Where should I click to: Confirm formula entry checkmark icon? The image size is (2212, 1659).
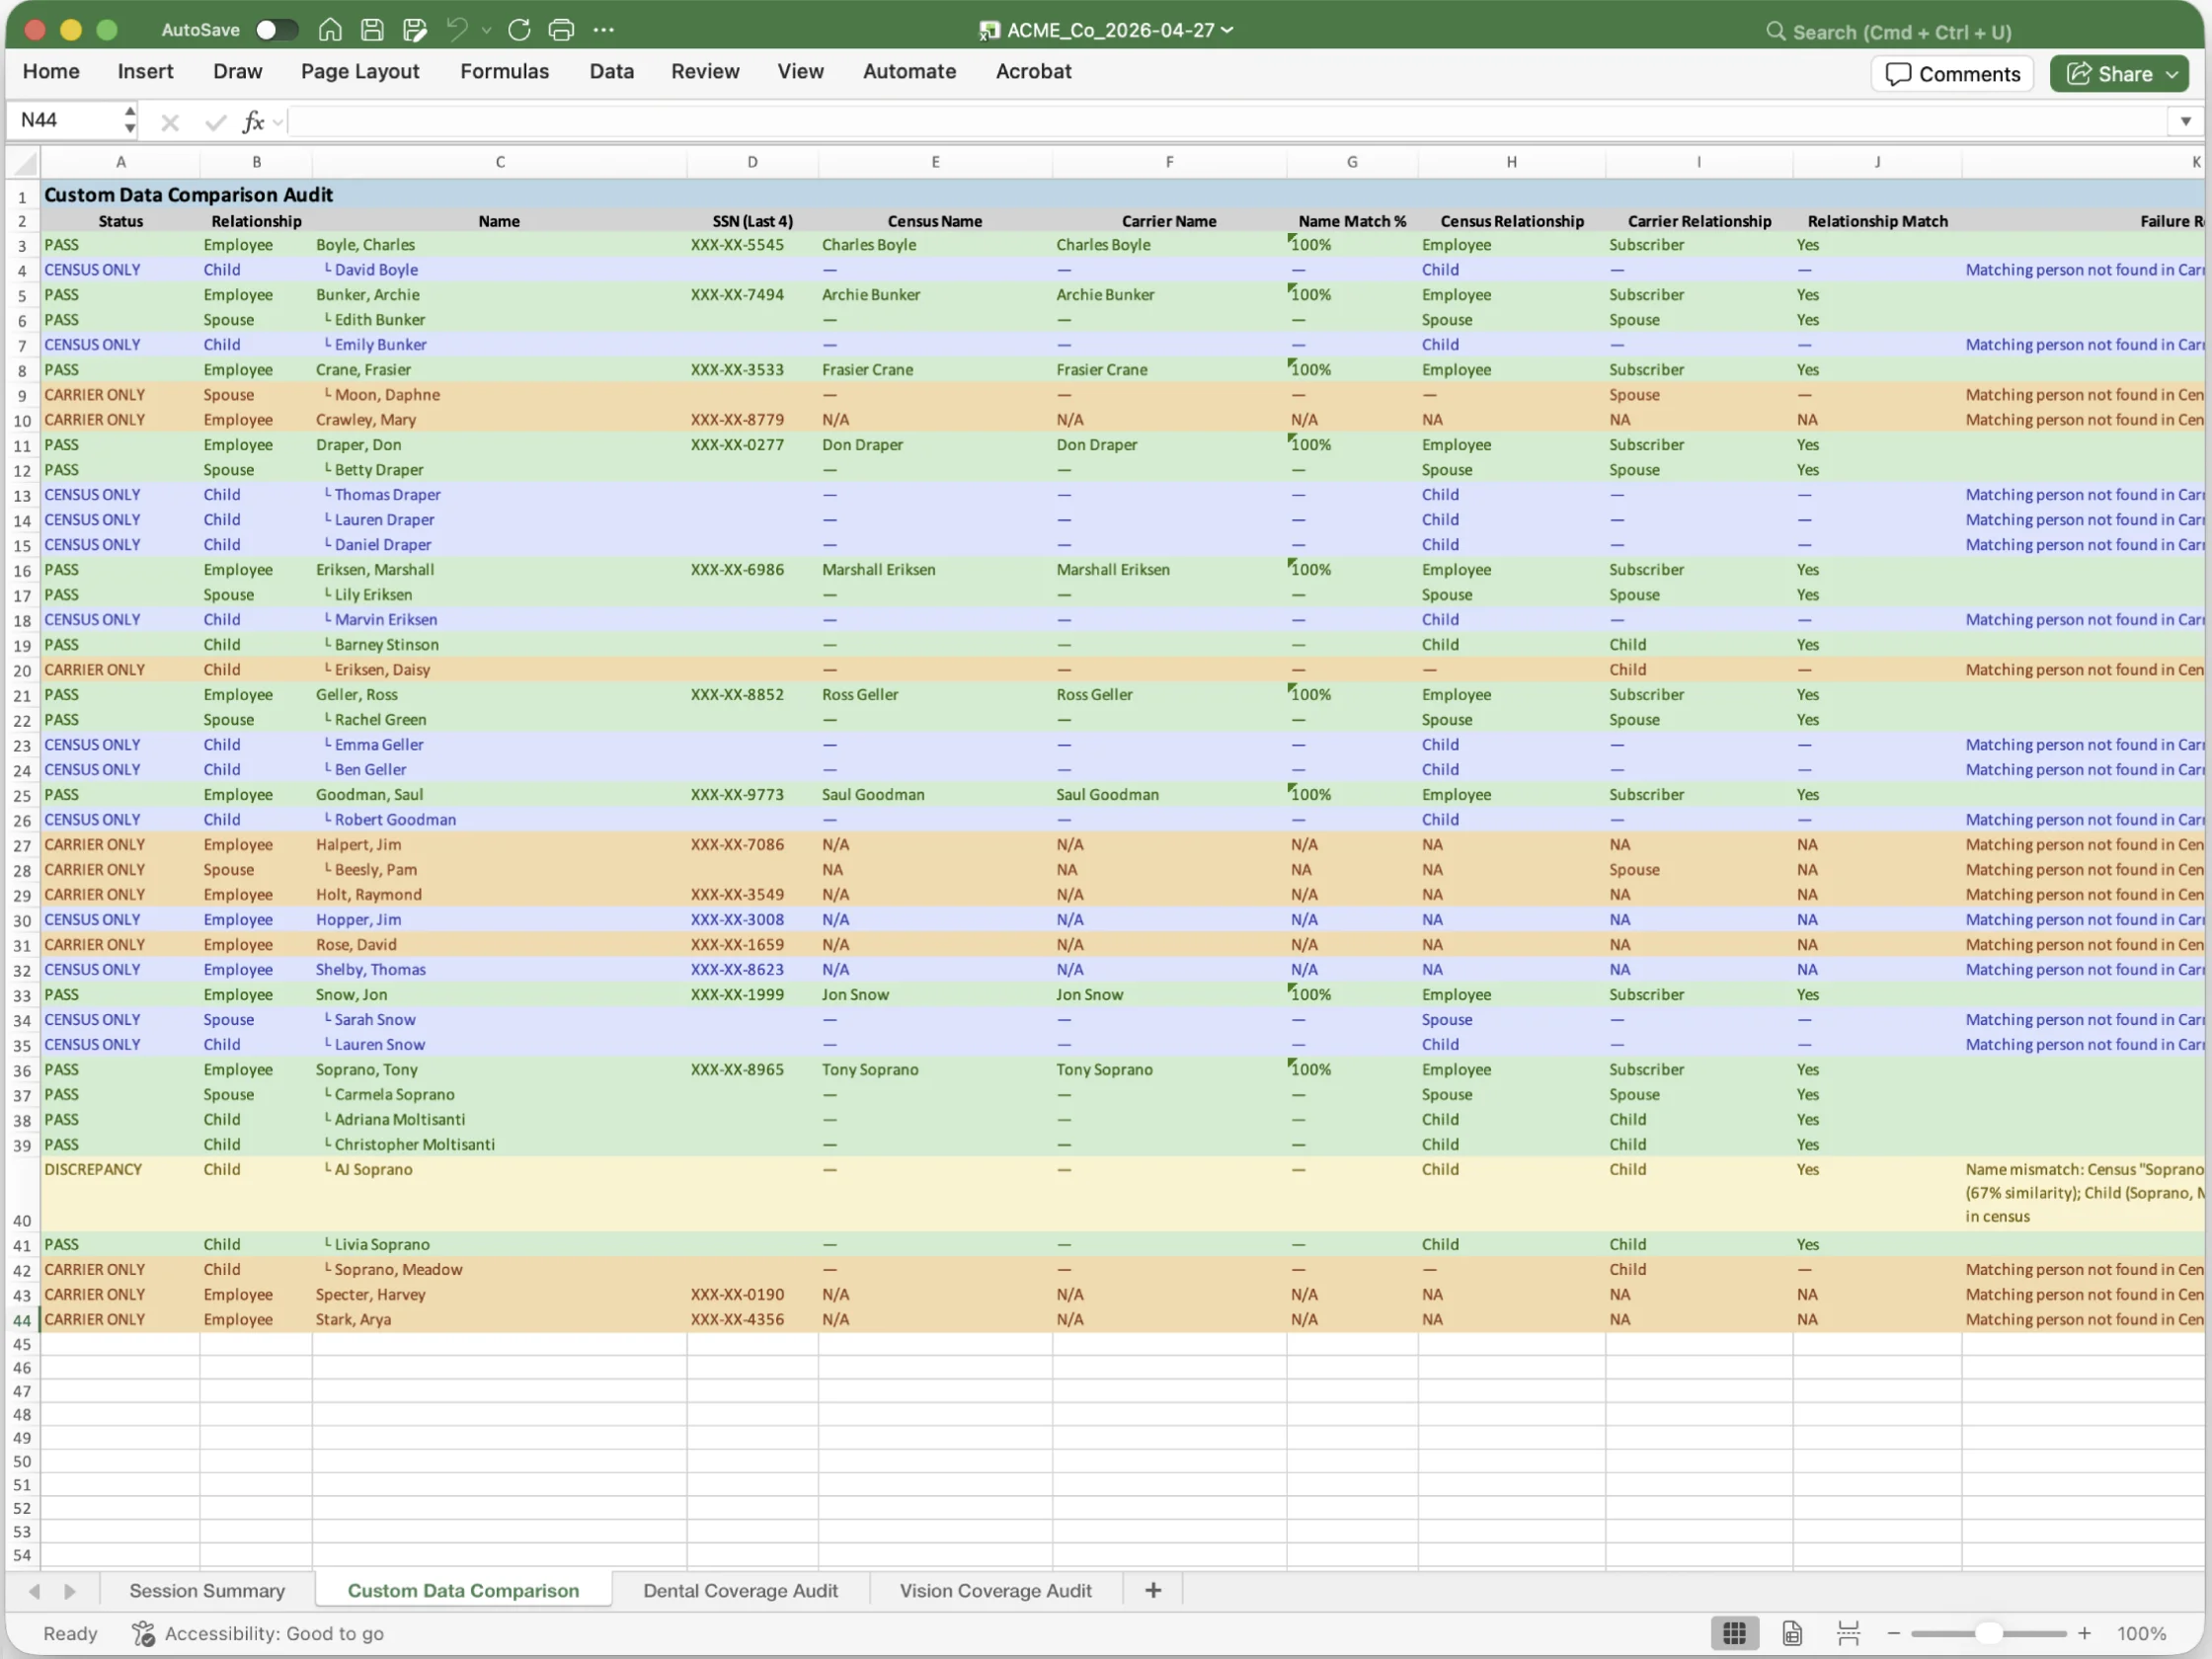pyautogui.click(x=214, y=122)
